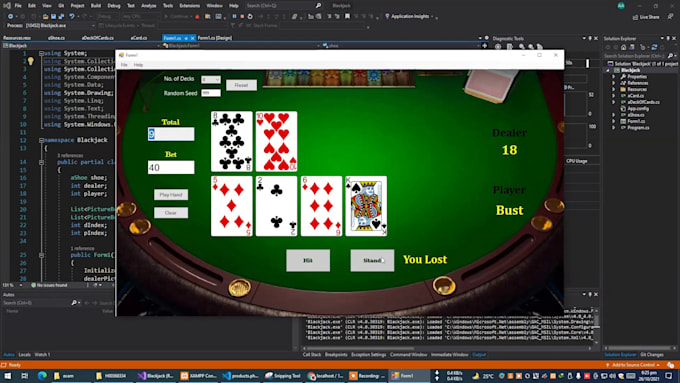Collapse the namespace Blackjack code block

pyautogui.click(x=41, y=140)
